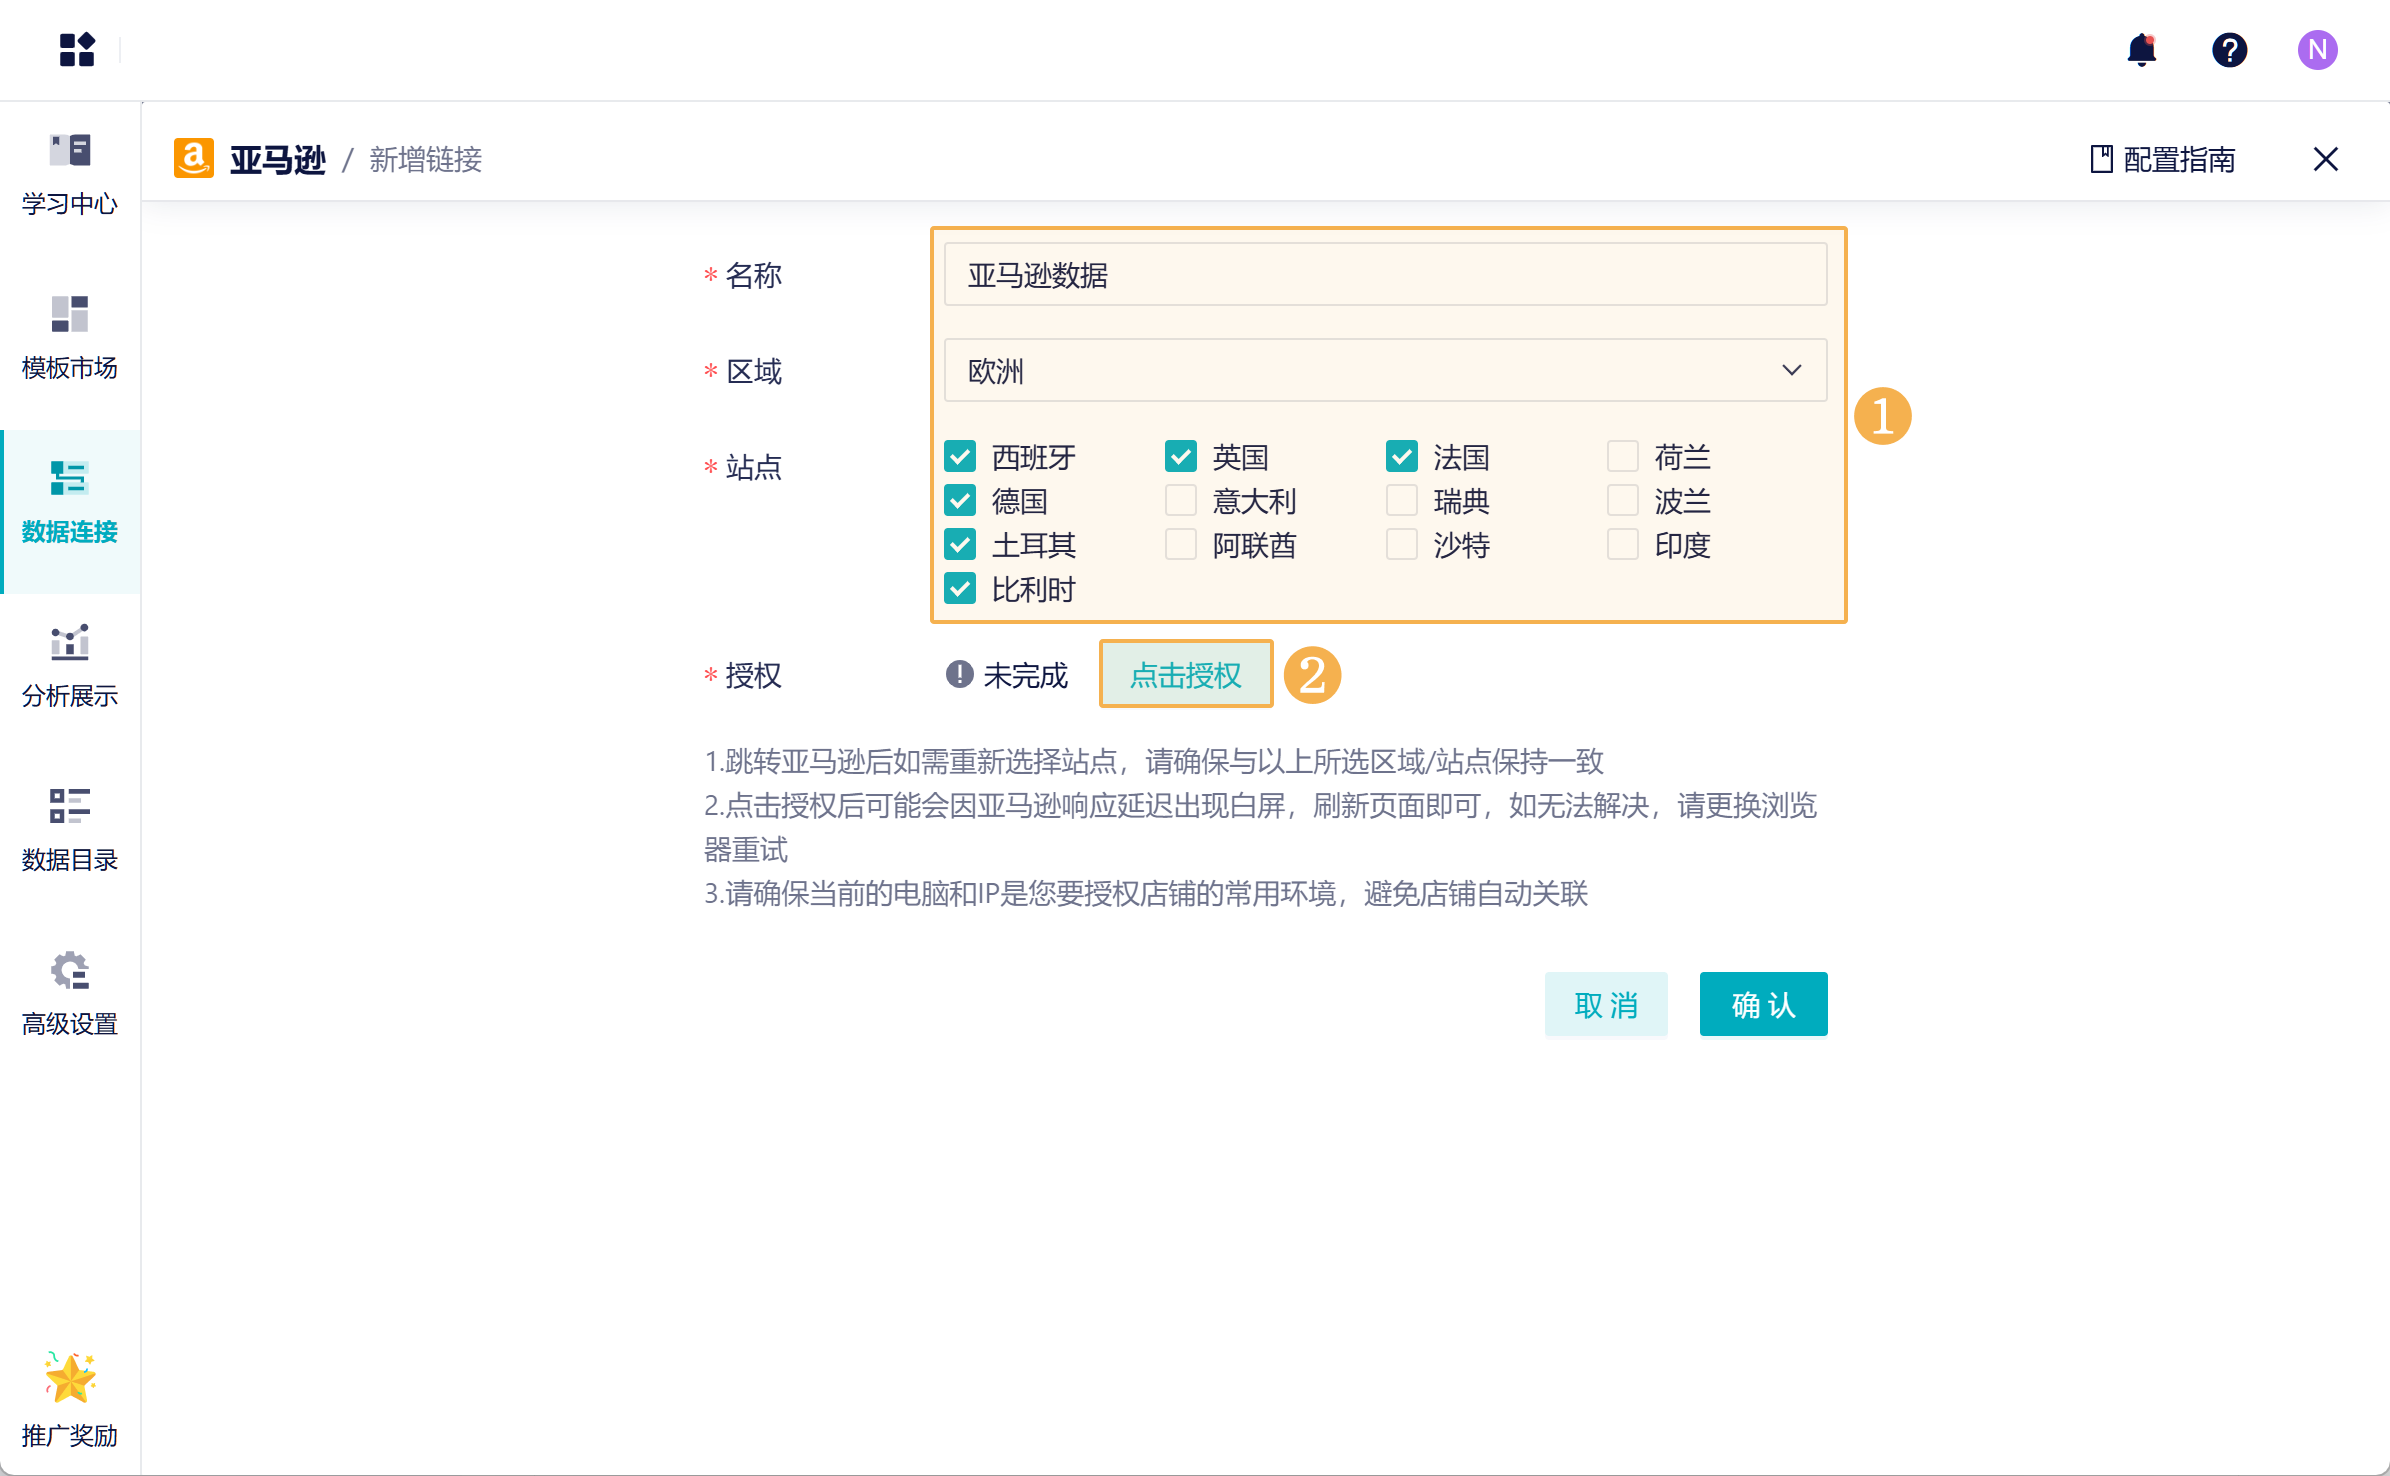This screenshot has height=1476, width=2390.
Task: Click the 点击授权 button
Action: click(x=1186, y=675)
